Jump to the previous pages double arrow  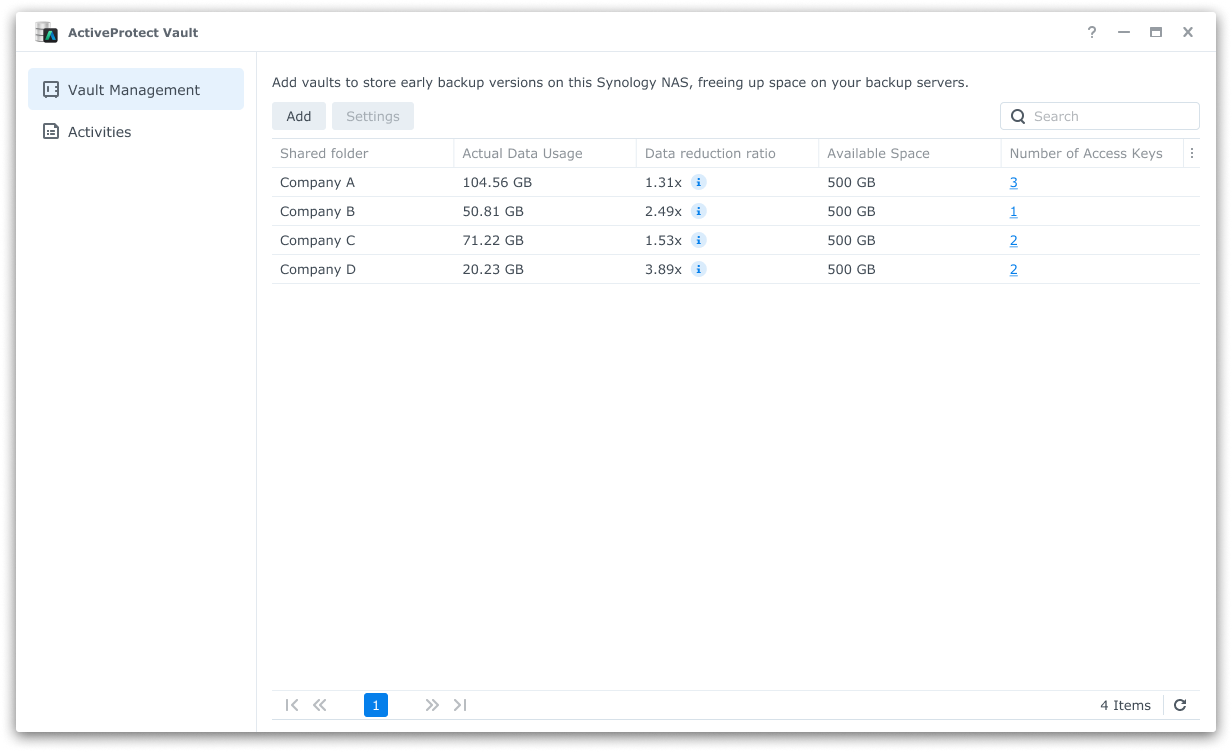point(320,705)
